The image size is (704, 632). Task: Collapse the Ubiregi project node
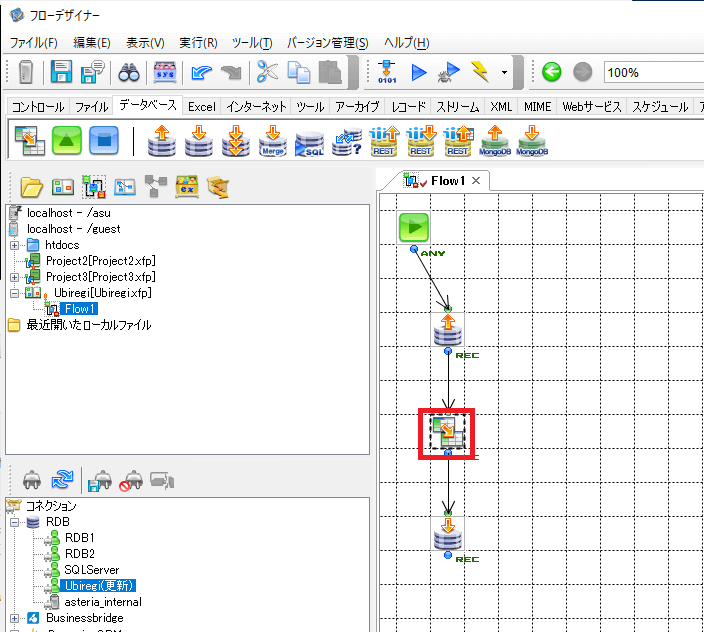(x=14, y=293)
